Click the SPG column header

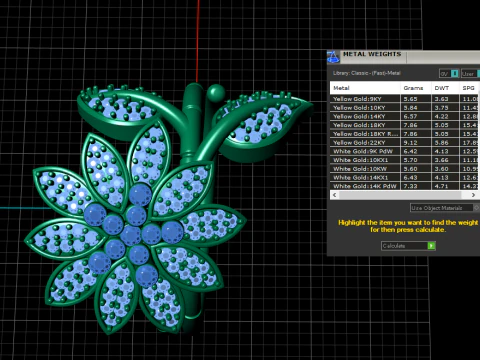point(469,88)
